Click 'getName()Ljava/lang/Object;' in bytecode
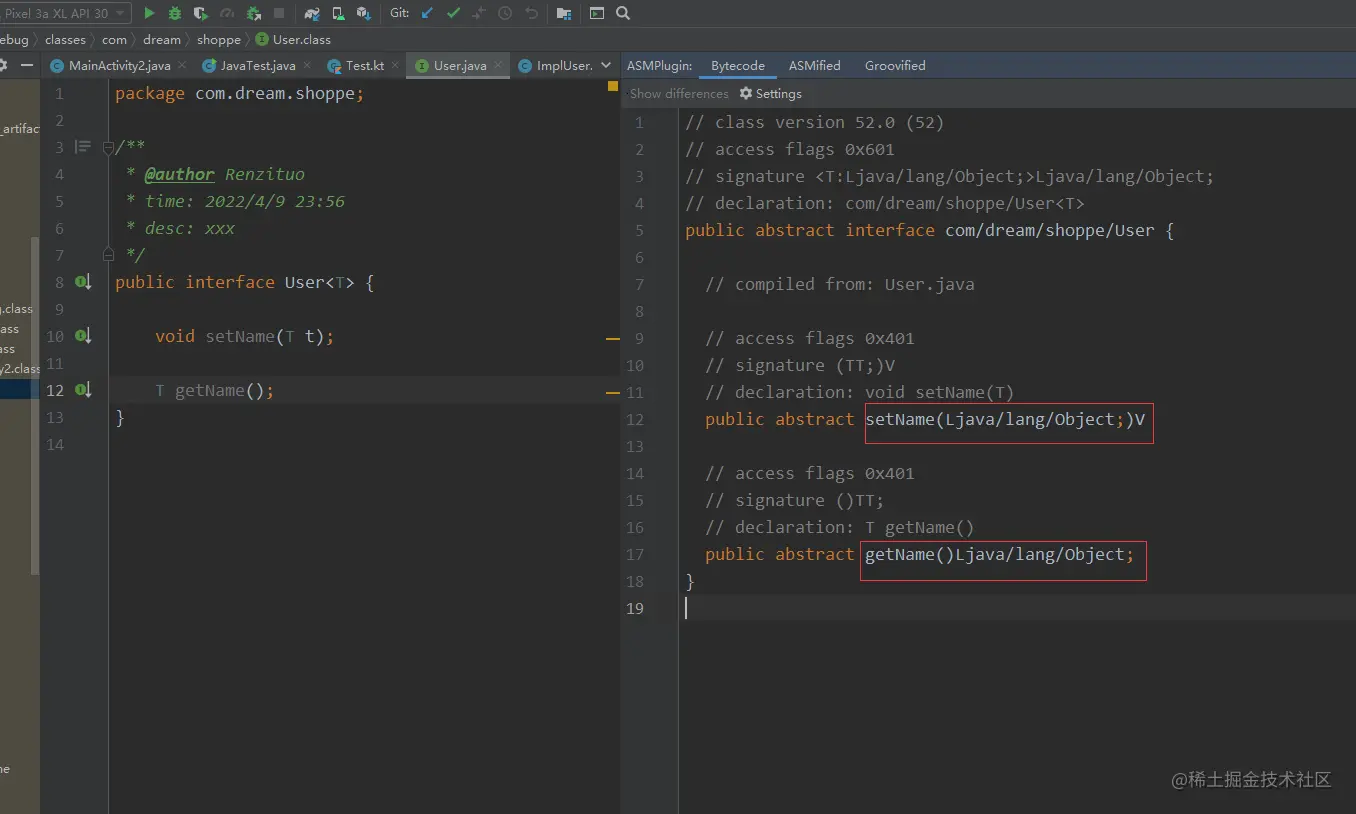This screenshot has width=1356, height=814. click(1000, 554)
